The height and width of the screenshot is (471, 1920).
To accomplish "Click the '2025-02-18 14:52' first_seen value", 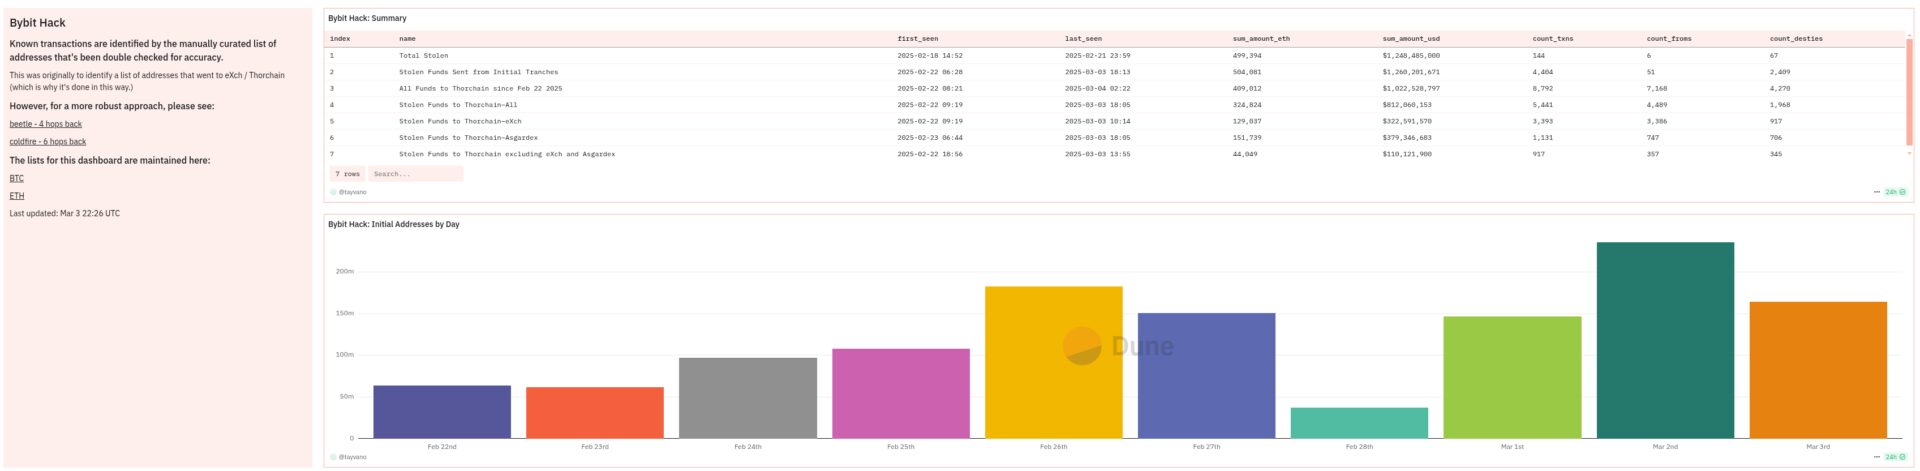I will click(930, 56).
